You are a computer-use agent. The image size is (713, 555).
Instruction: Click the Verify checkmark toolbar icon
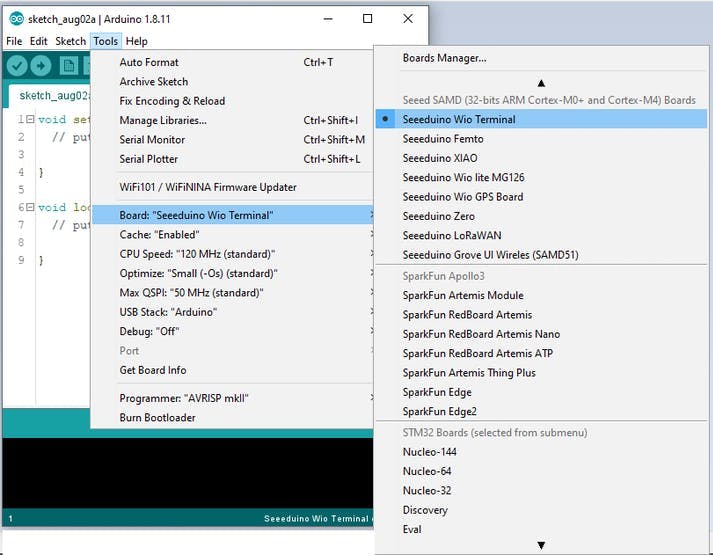pos(17,66)
